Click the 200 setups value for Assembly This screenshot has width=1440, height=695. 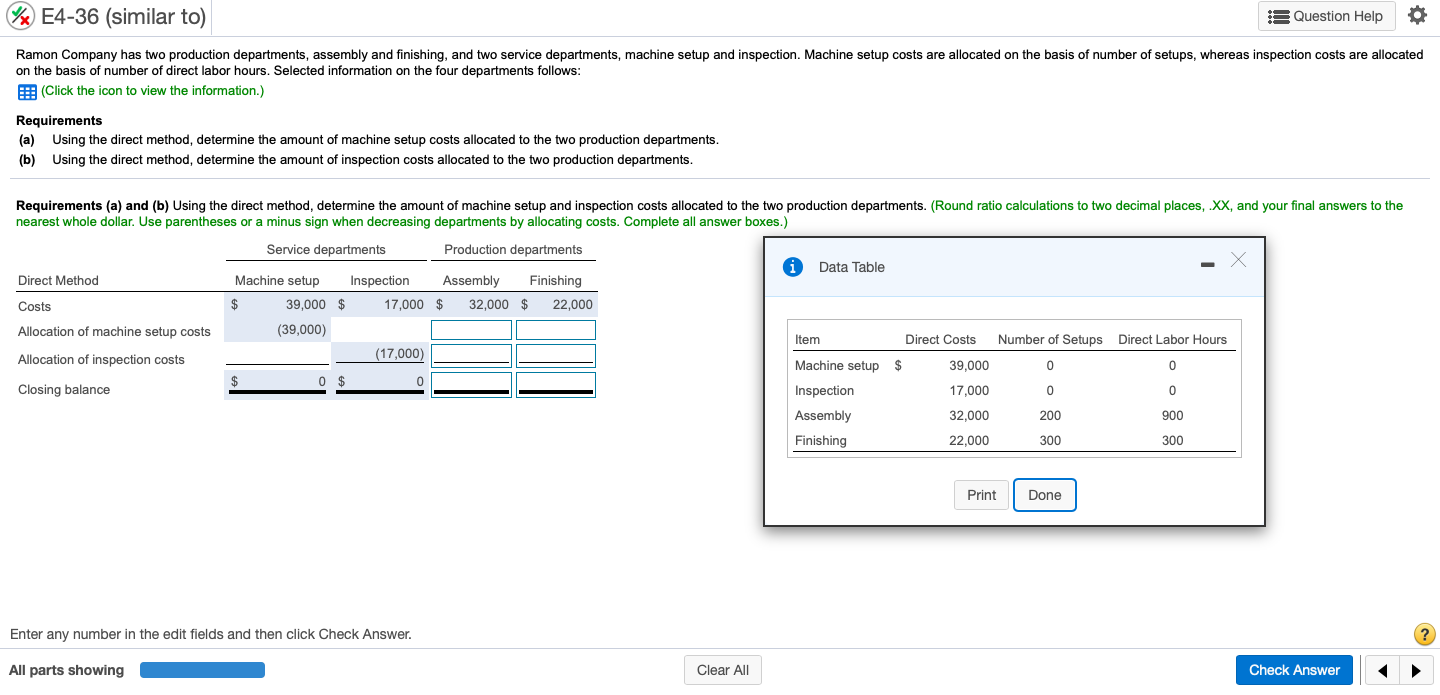tap(1050, 415)
